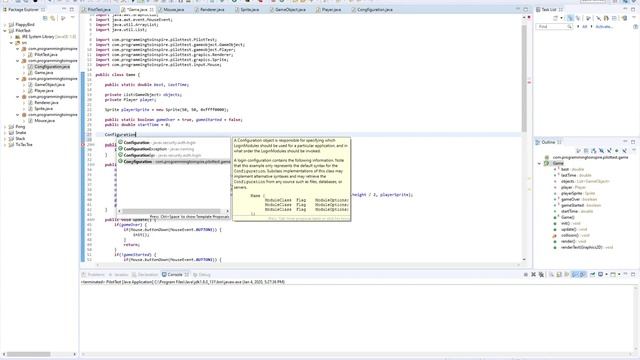
Task: Select Configuration.java in Package Explorer
Action: tap(51, 67)
